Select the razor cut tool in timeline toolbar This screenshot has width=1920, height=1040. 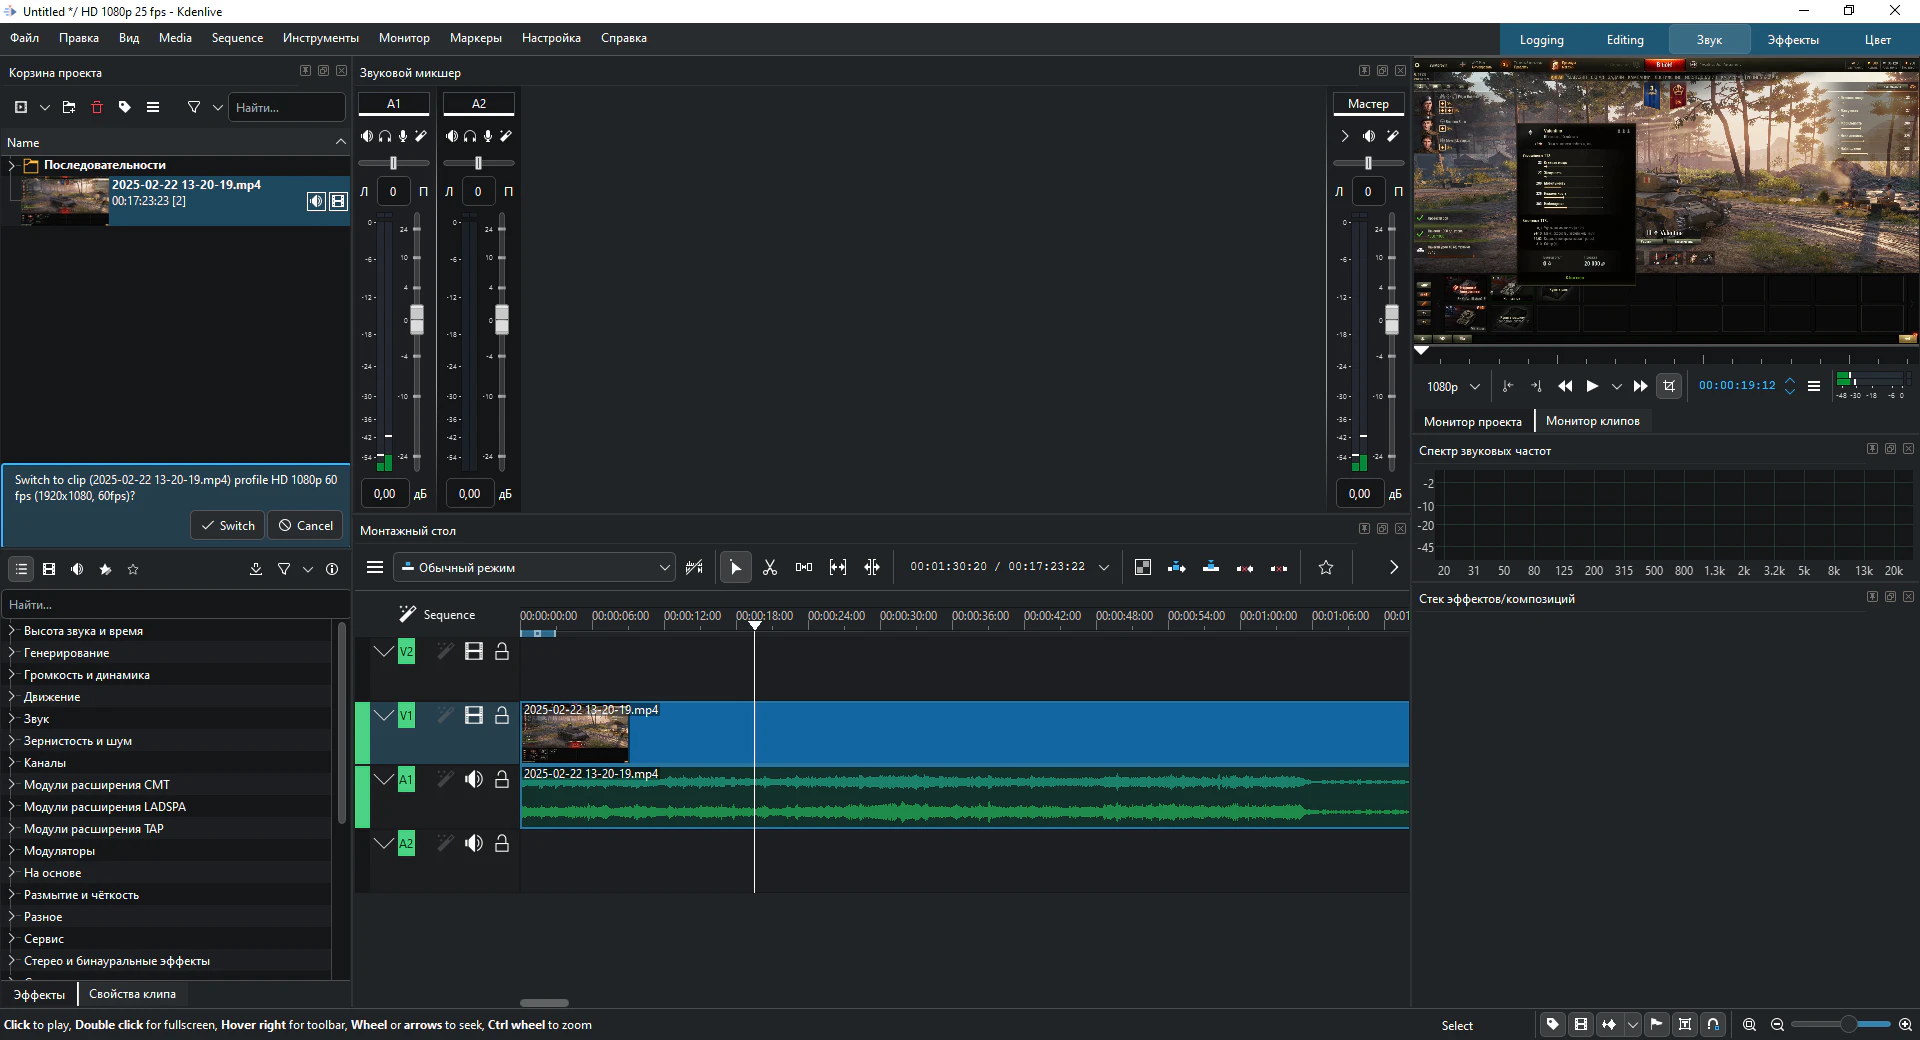(770, 568)
